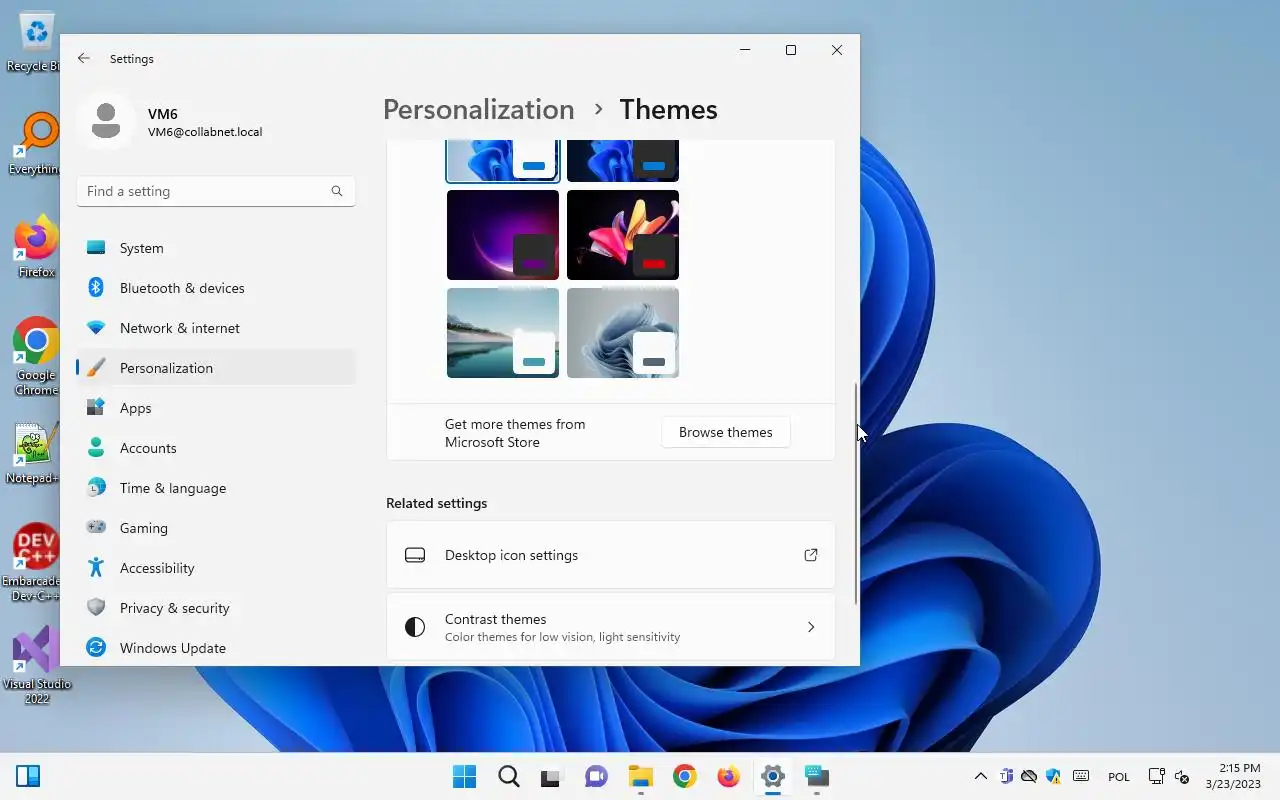The image size is (1280, 800).
Task: Go to Network & internet settings
Action: [x=216, y=328]
